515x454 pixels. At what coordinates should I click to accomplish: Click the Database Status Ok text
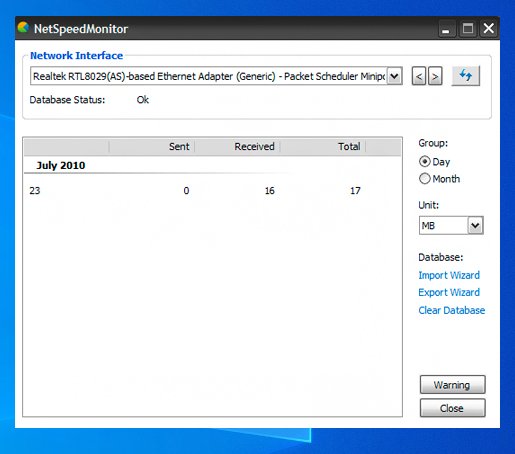[143, 100]
